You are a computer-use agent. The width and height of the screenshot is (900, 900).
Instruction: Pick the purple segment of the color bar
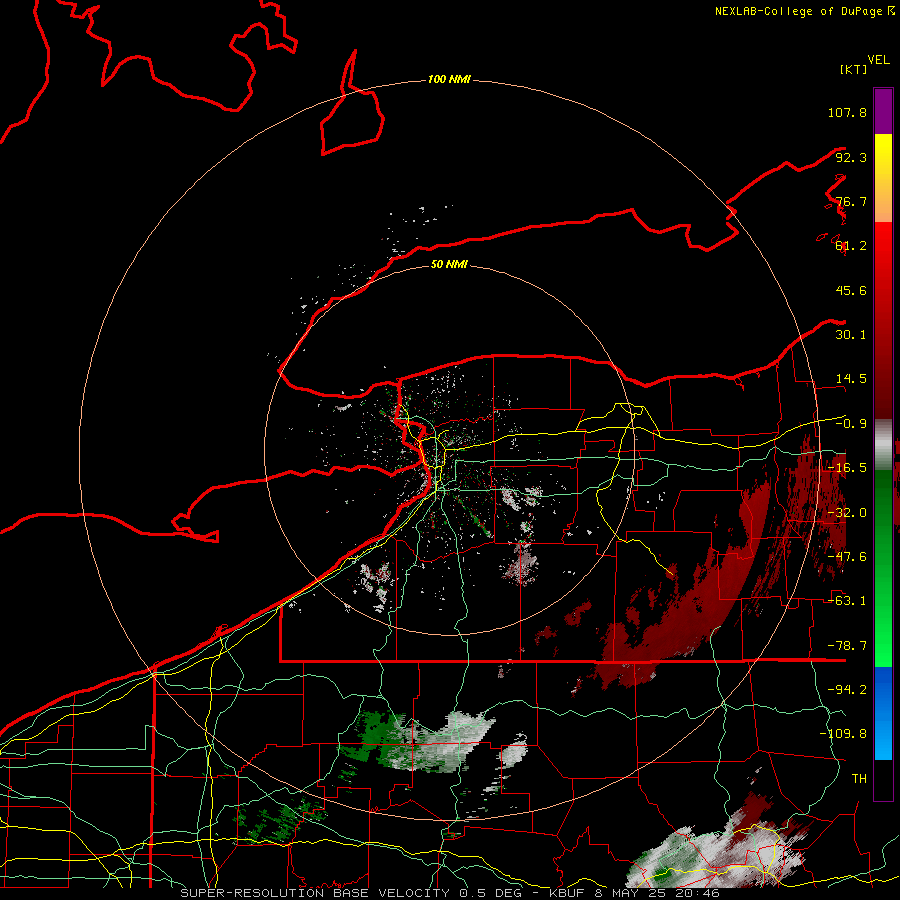point(883,111)
